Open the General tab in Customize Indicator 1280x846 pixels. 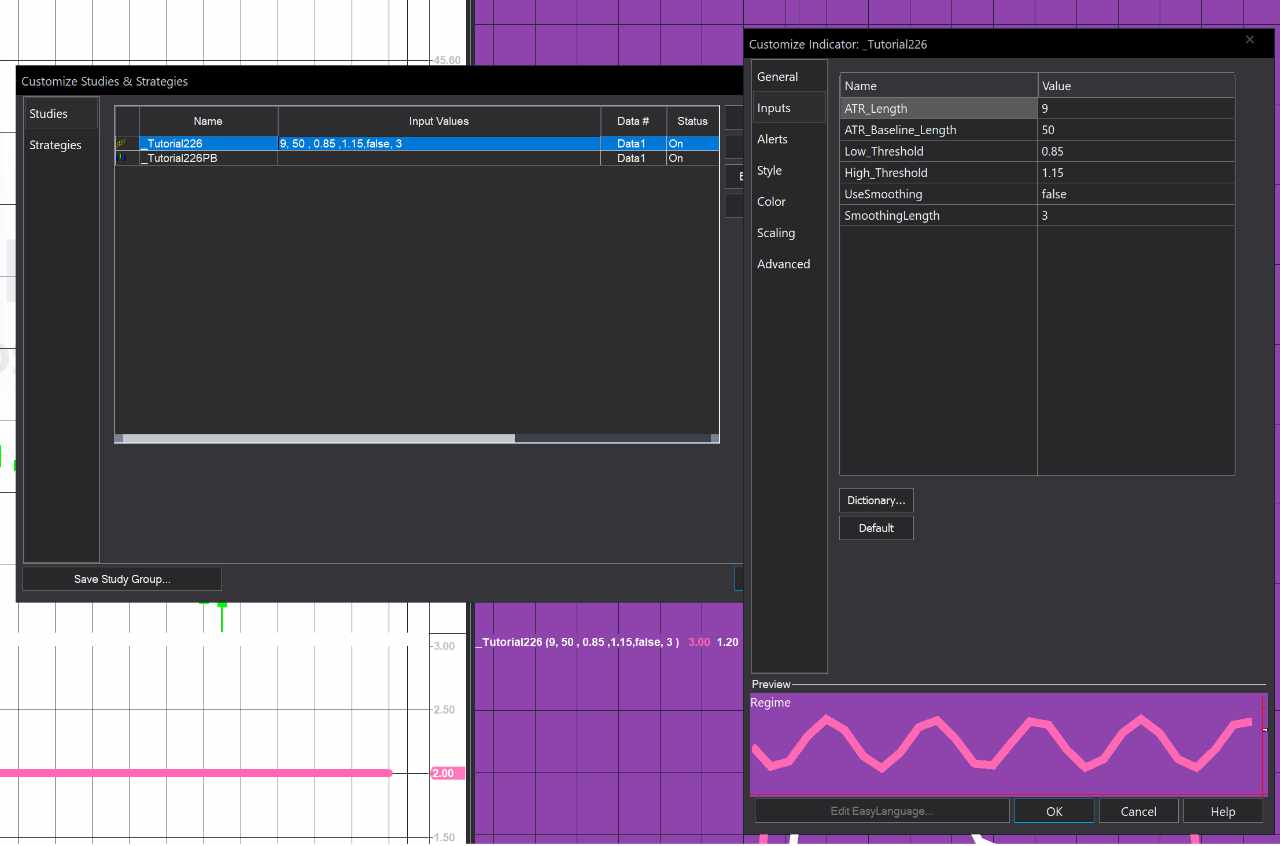(x=789, y=77)
